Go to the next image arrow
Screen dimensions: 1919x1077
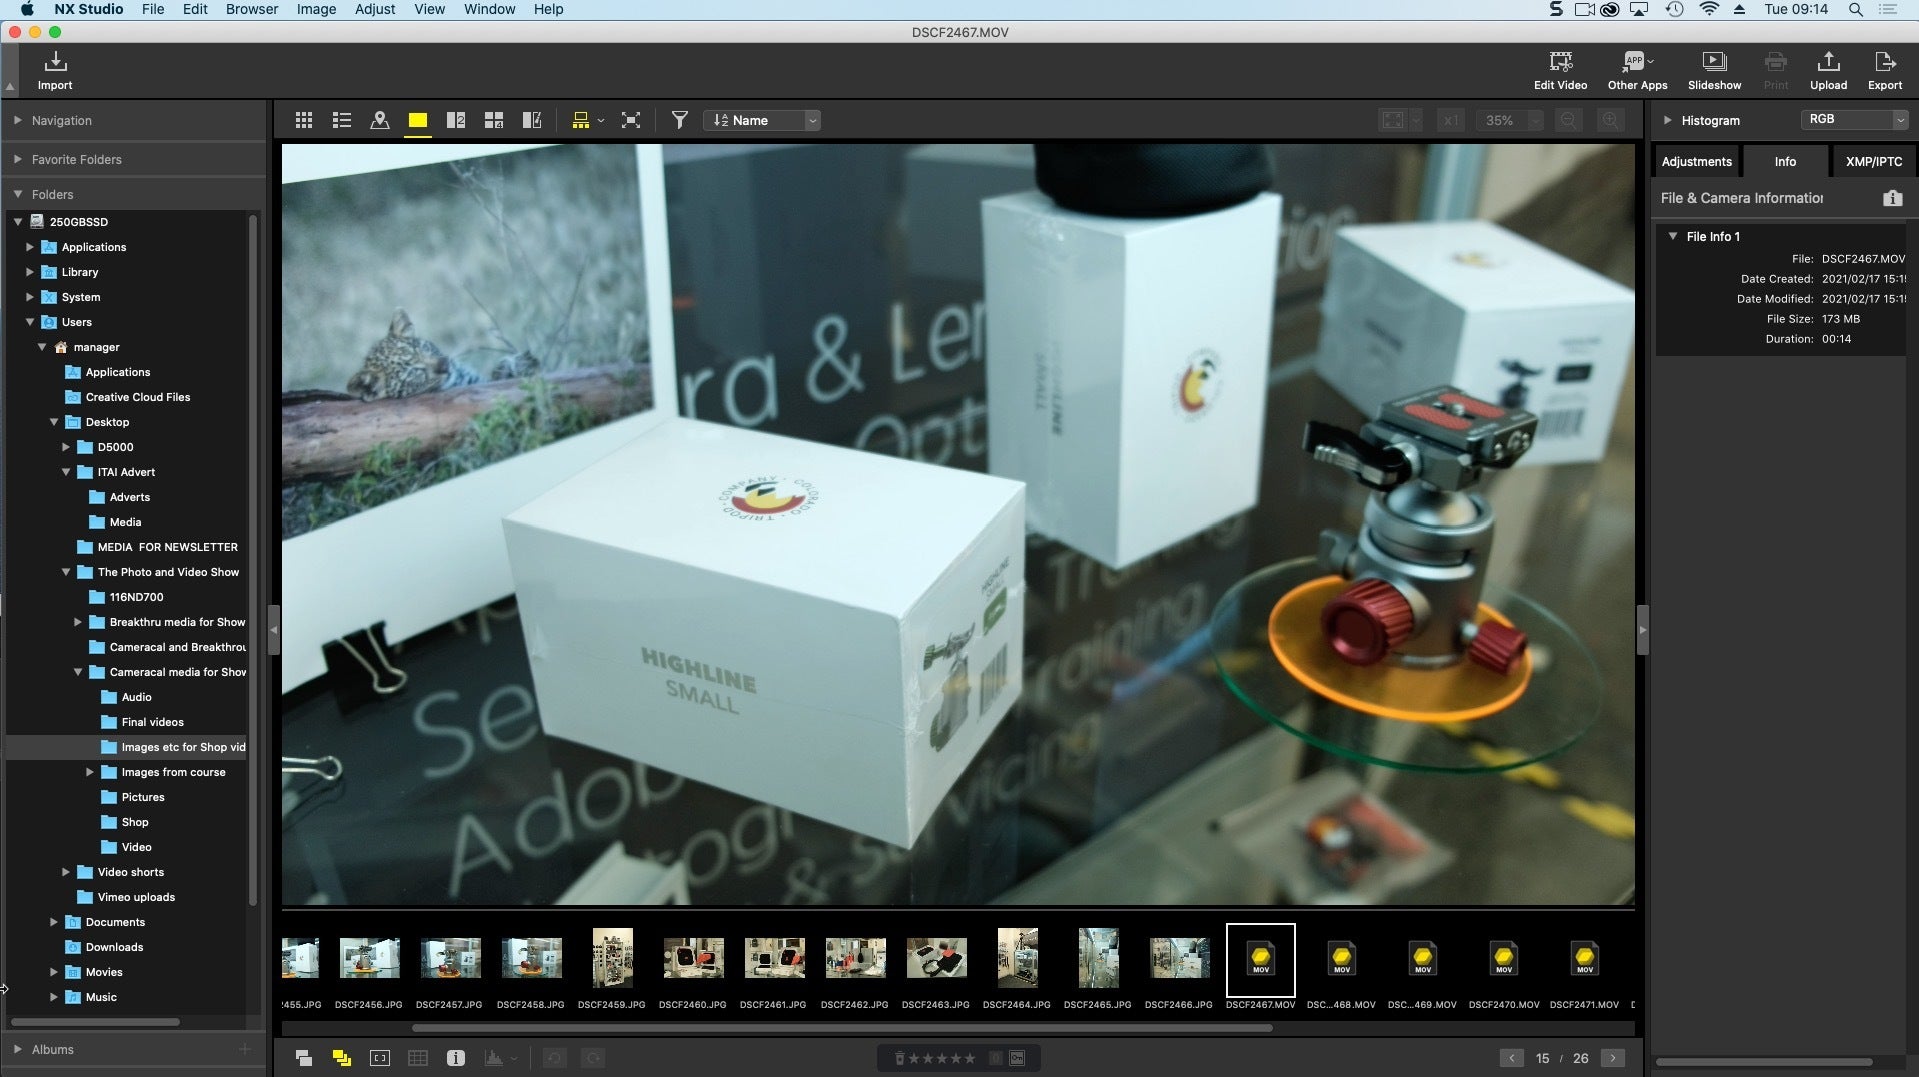pos(1611,1058)
